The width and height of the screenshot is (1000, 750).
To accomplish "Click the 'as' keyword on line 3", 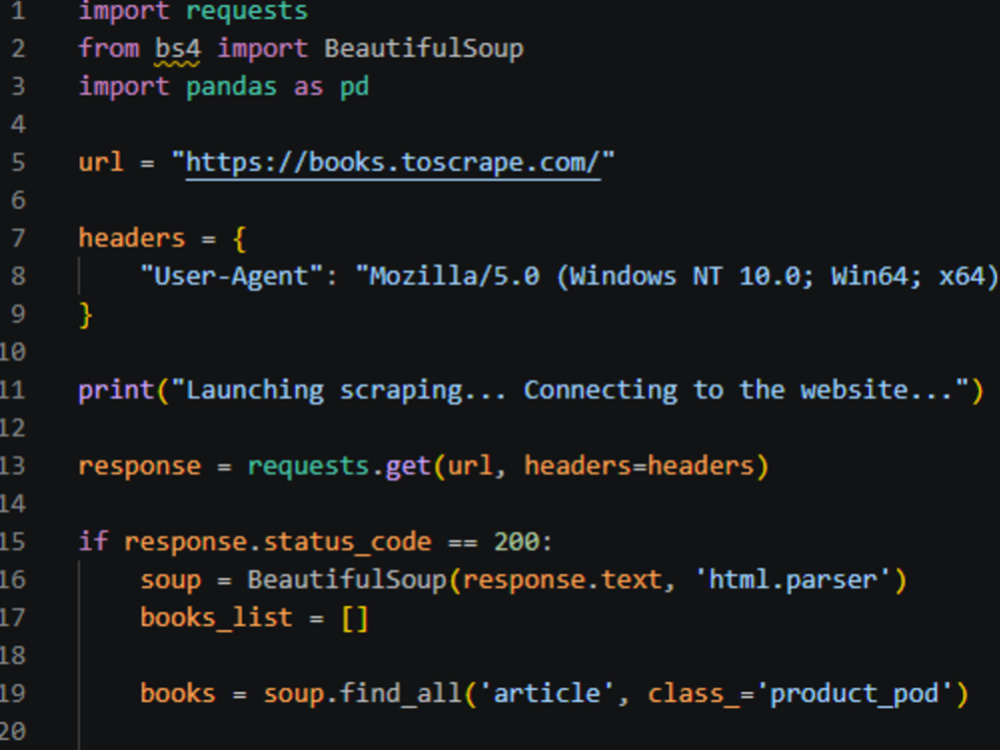I will pos(308,87).
